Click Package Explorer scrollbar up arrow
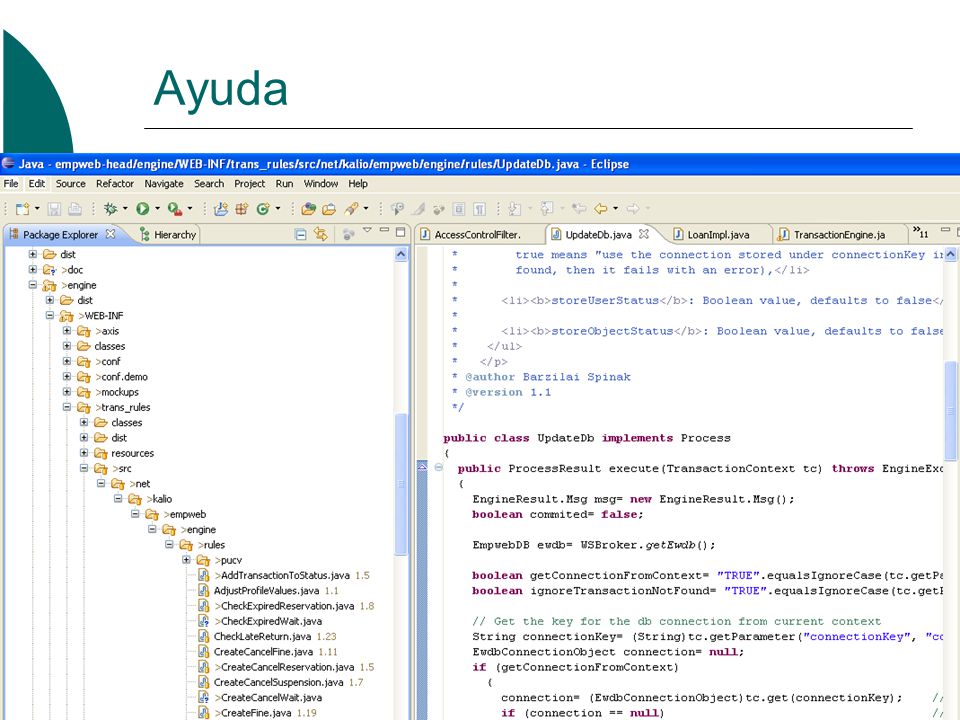 click(401, 254)
